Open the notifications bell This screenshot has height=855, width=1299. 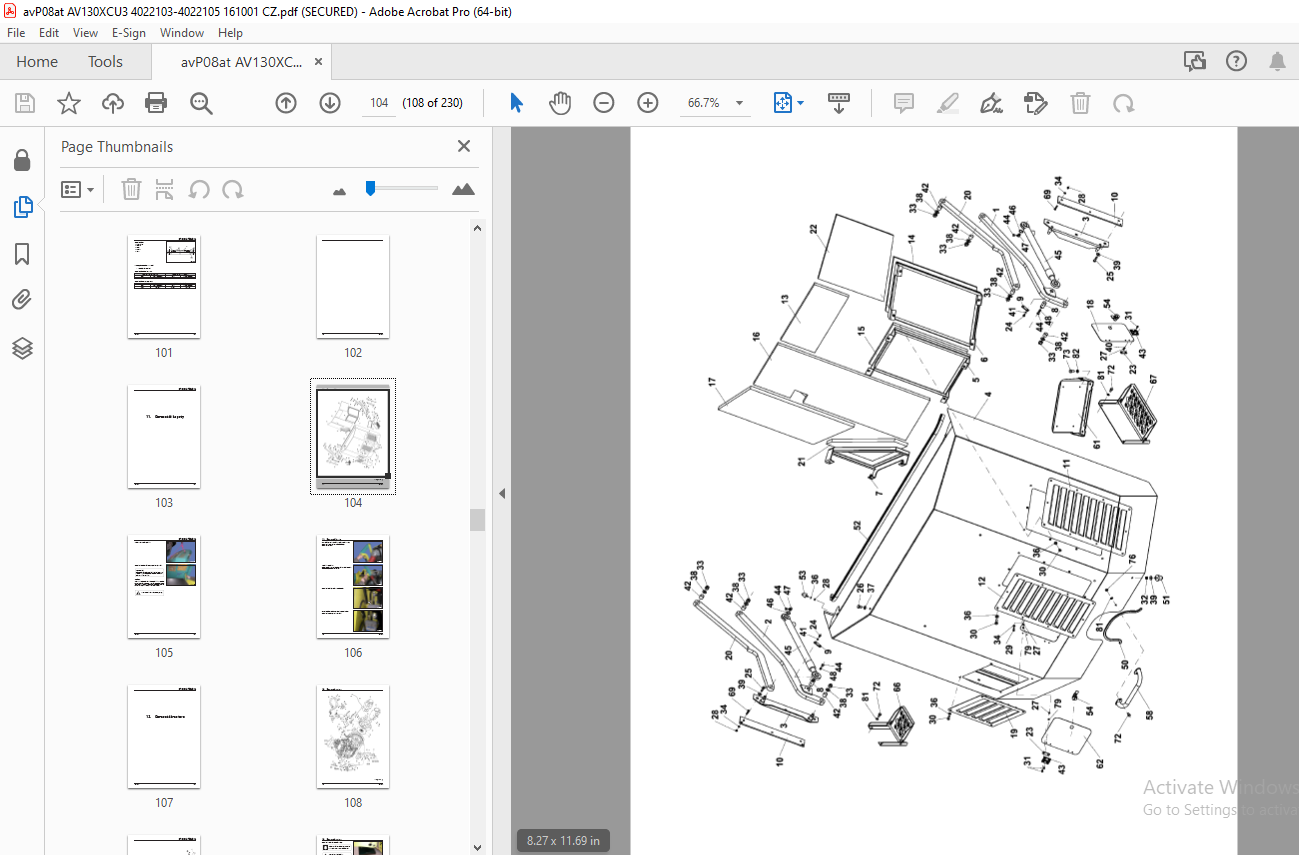pyautogui.click(x=1277, y=61)
